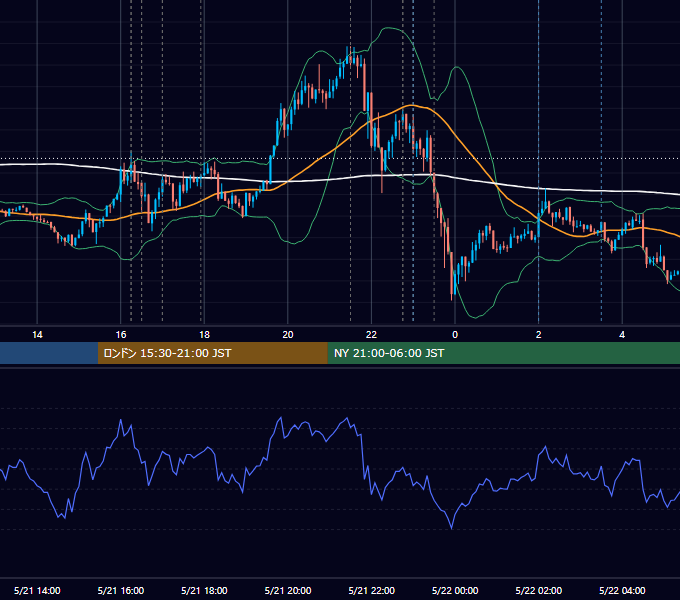Click the 5/21 20:00 time label

point(288,590)
